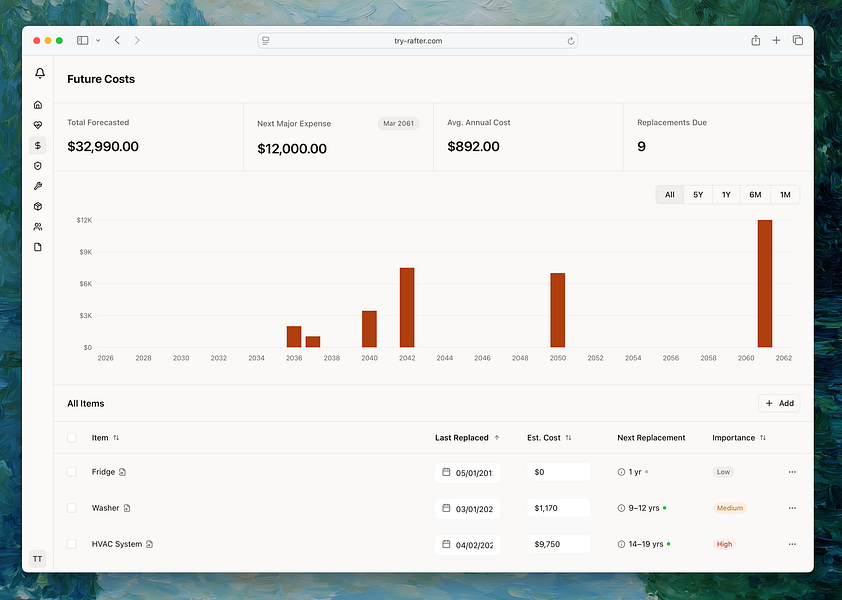Click the Washer $1,170 cost field

coord(558,508)
